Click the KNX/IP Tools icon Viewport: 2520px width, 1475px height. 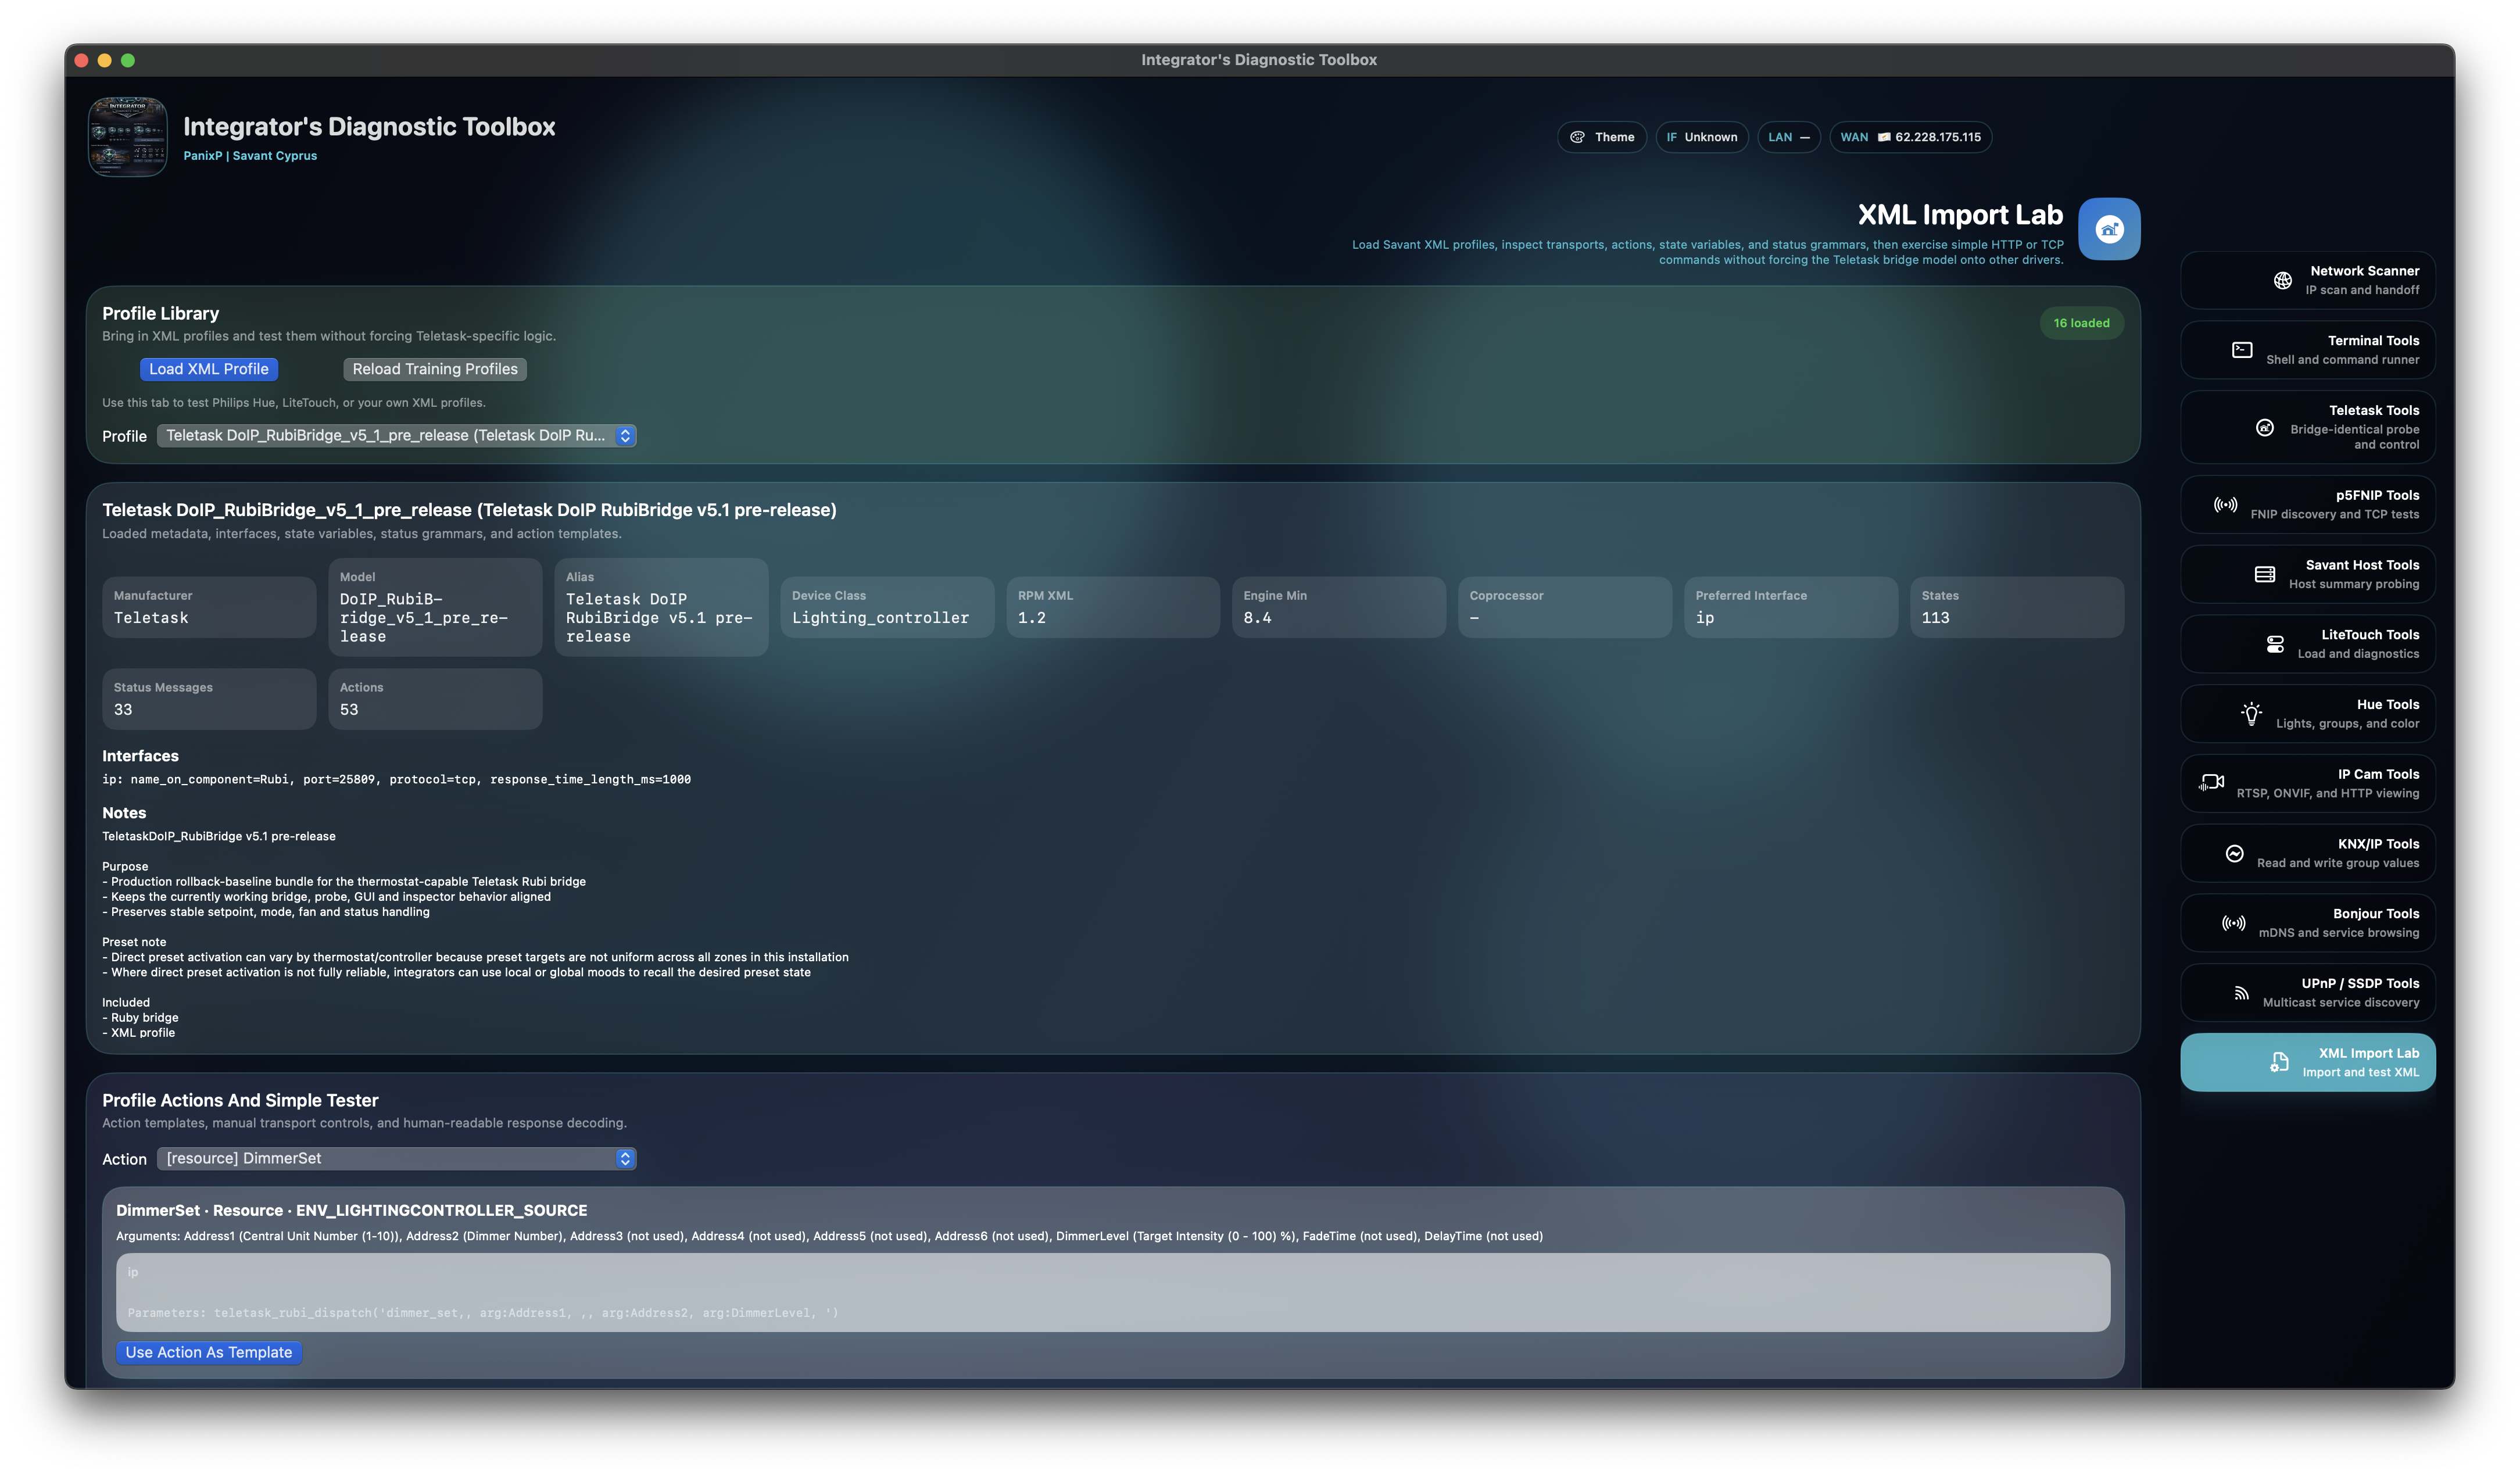click(x=2234, y=853)
